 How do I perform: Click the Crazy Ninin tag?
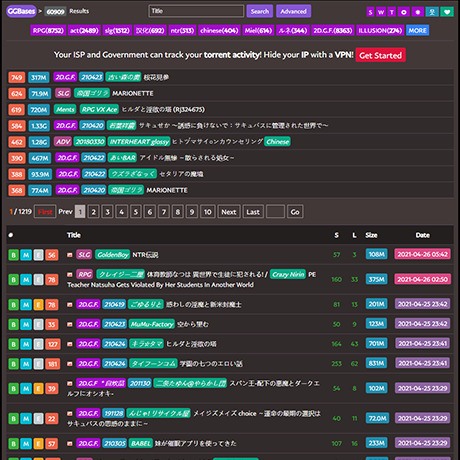(288, 274)
